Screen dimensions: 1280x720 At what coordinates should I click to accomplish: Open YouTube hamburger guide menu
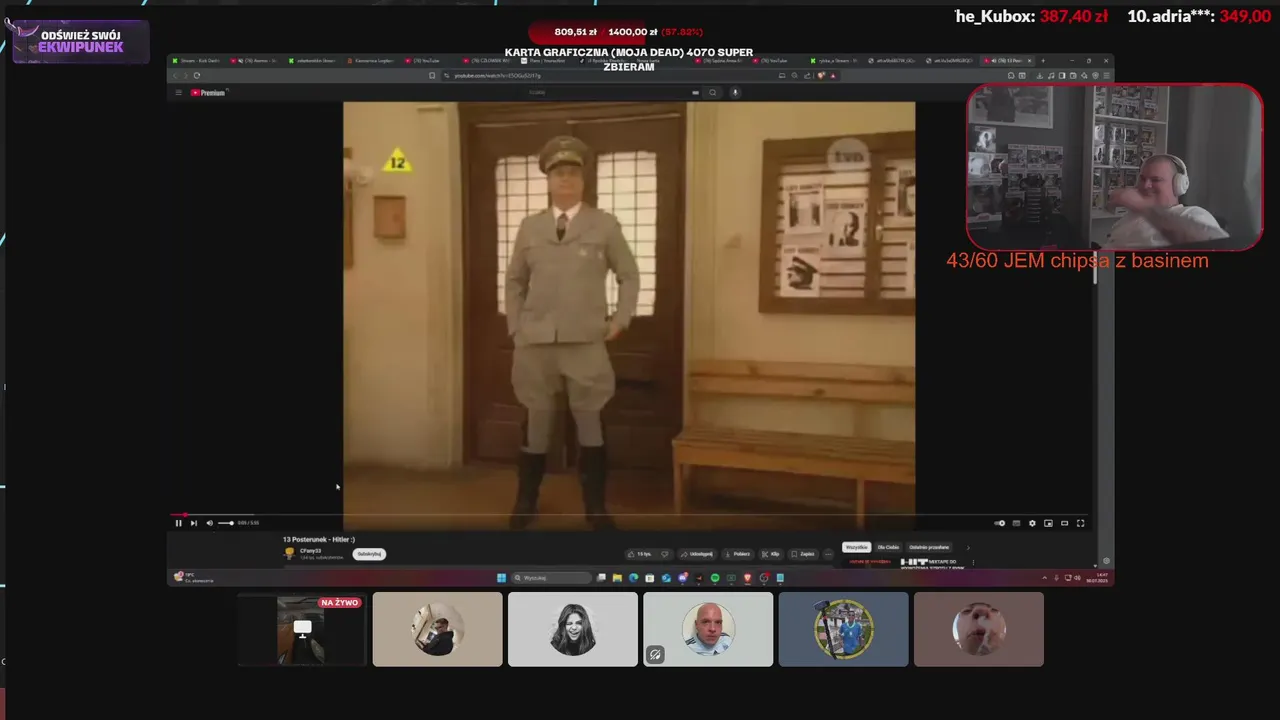coord(179,92)
